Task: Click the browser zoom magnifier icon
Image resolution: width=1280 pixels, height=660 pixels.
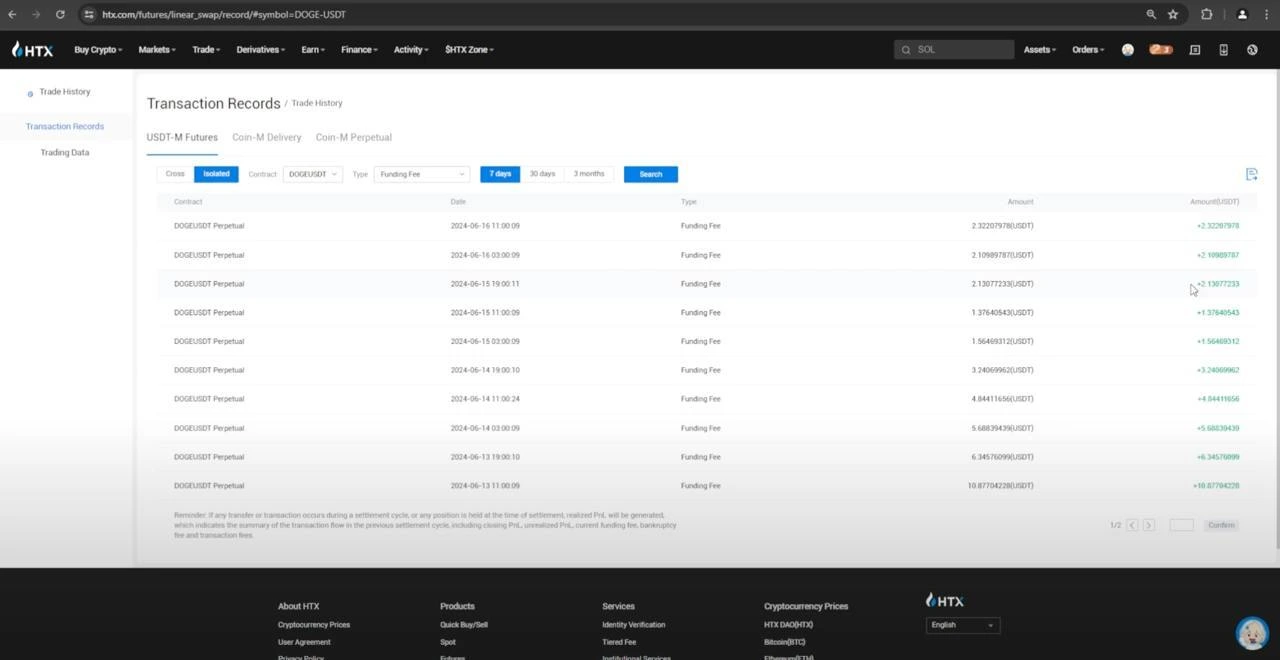Action: click(1151, 14)
